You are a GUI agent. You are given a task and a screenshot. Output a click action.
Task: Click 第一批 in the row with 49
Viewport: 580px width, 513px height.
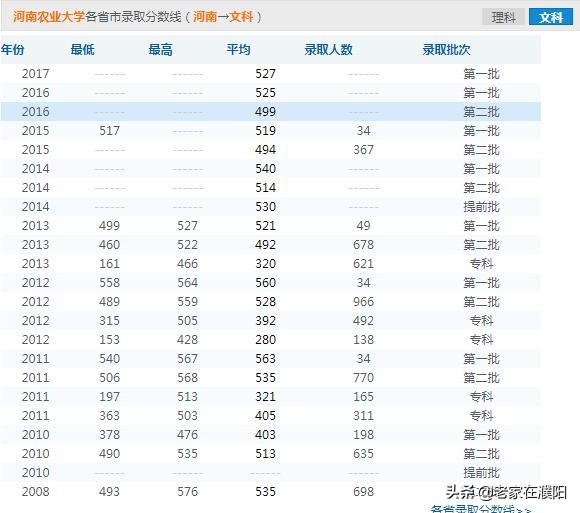482,226
